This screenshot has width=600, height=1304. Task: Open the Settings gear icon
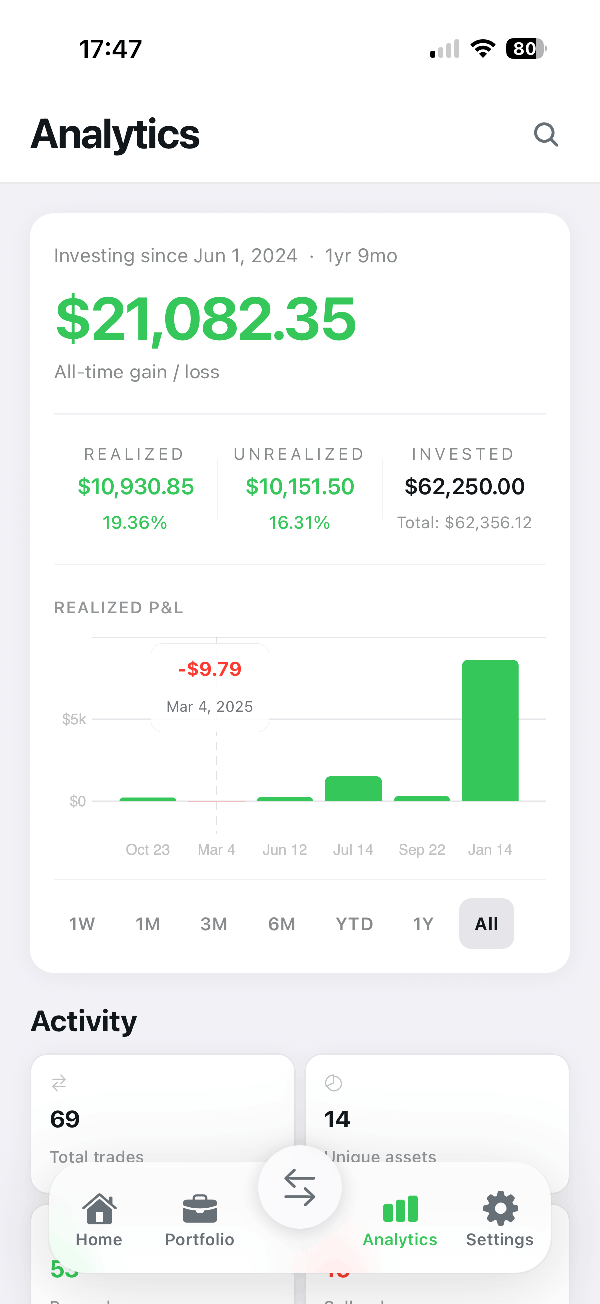(x=500, y=1208)
